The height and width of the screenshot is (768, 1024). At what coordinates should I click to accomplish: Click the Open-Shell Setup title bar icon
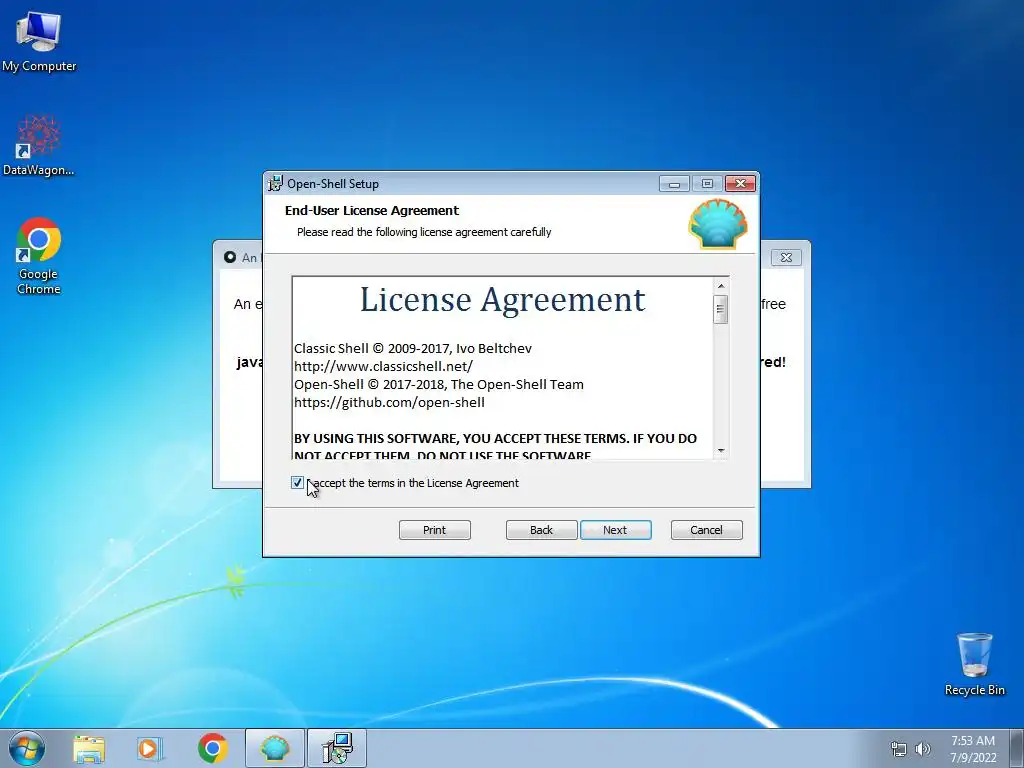point(276,184)
